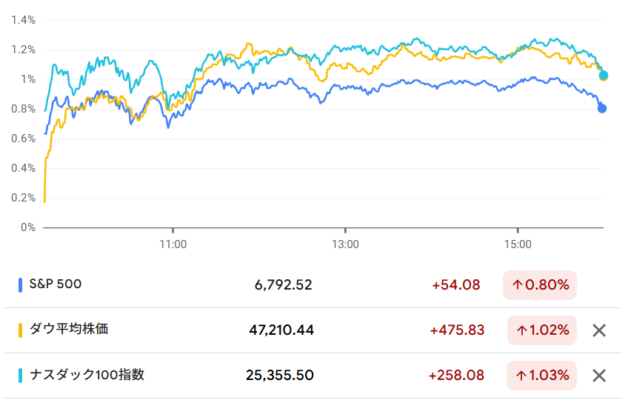
Task: Click the S&P 500 0.80% change badge
Action: pyautogui.click(x=540, y=285)
